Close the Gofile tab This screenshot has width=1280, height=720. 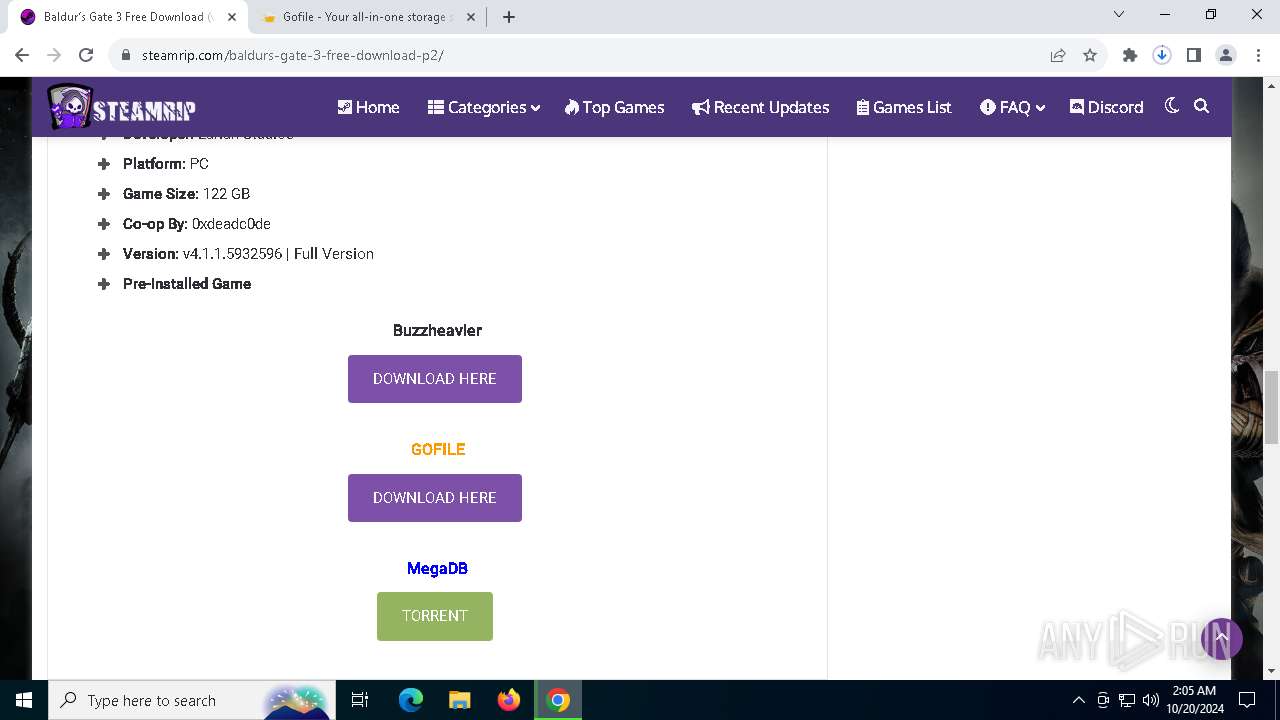472,17
